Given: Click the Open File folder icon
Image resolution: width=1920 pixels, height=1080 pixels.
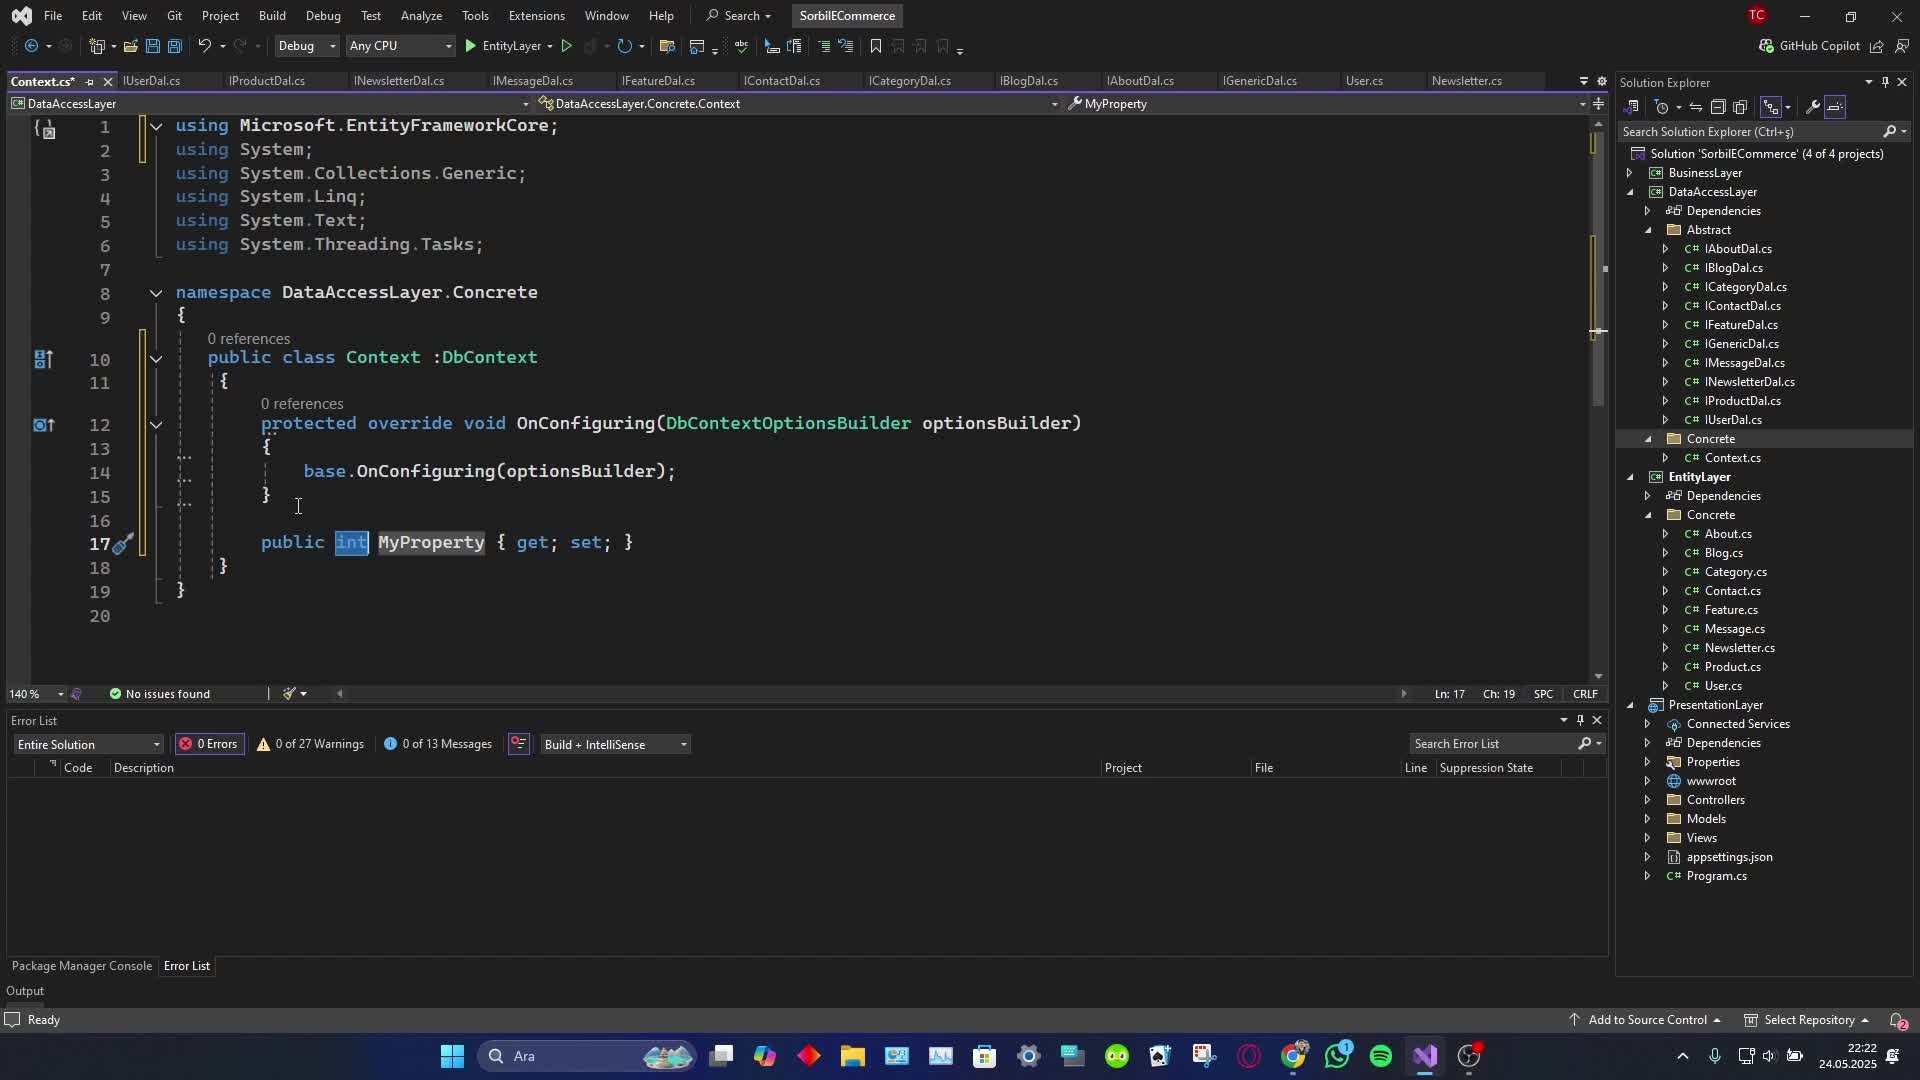Looking at the screenshot, I should pos(130,46).
